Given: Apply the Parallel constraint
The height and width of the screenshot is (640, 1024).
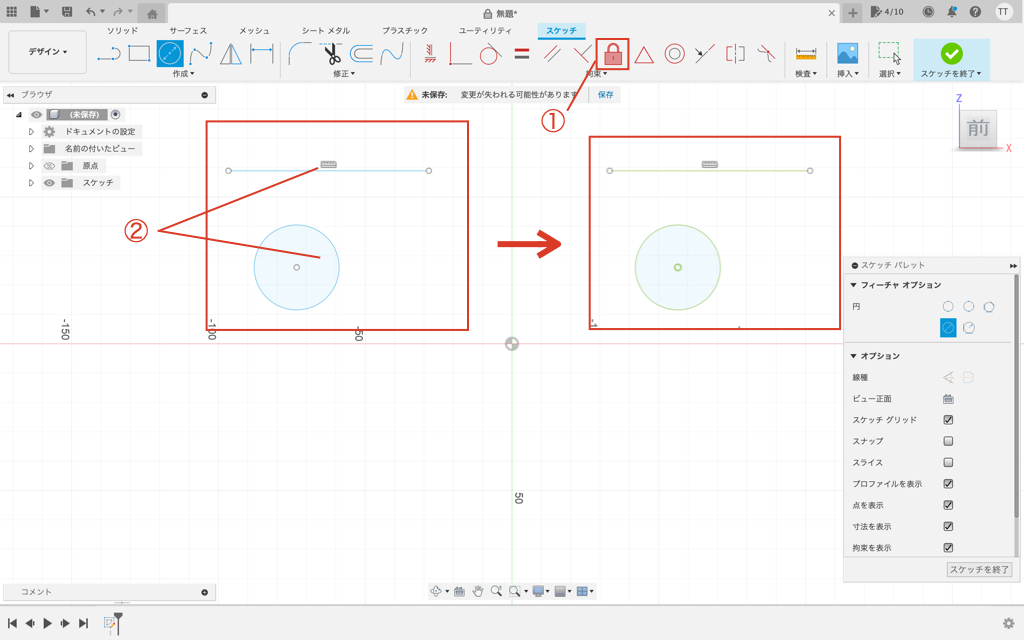Looking at the screenshot, I should [552, 54].
